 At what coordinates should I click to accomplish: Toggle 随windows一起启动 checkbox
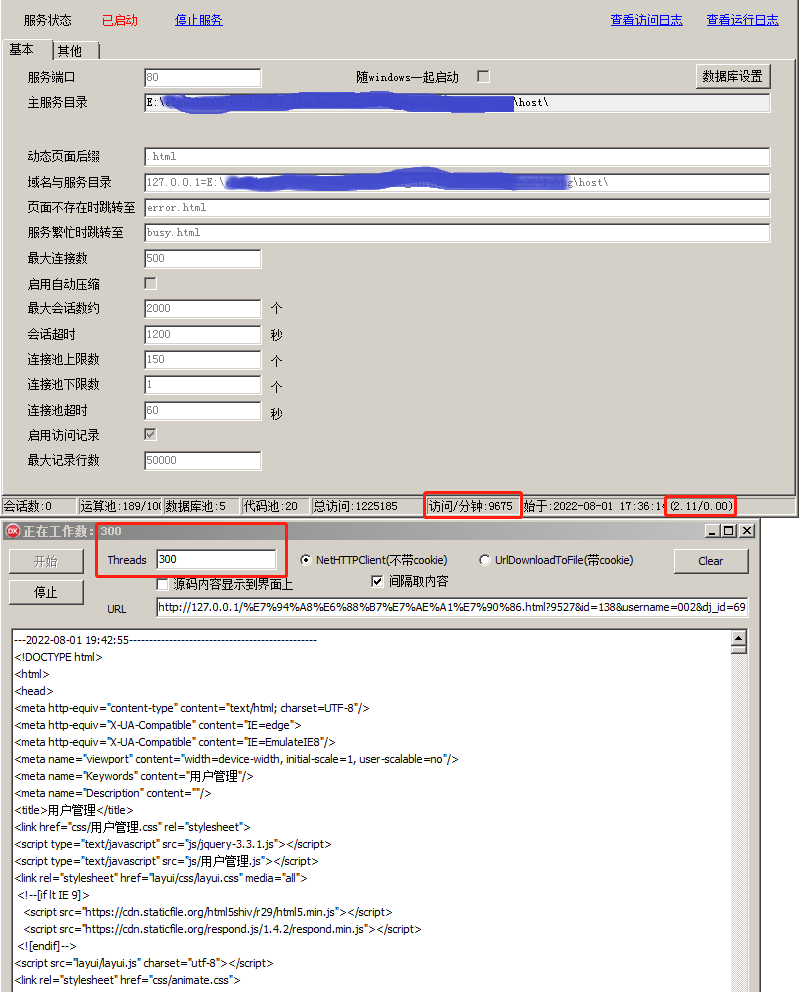483,77
